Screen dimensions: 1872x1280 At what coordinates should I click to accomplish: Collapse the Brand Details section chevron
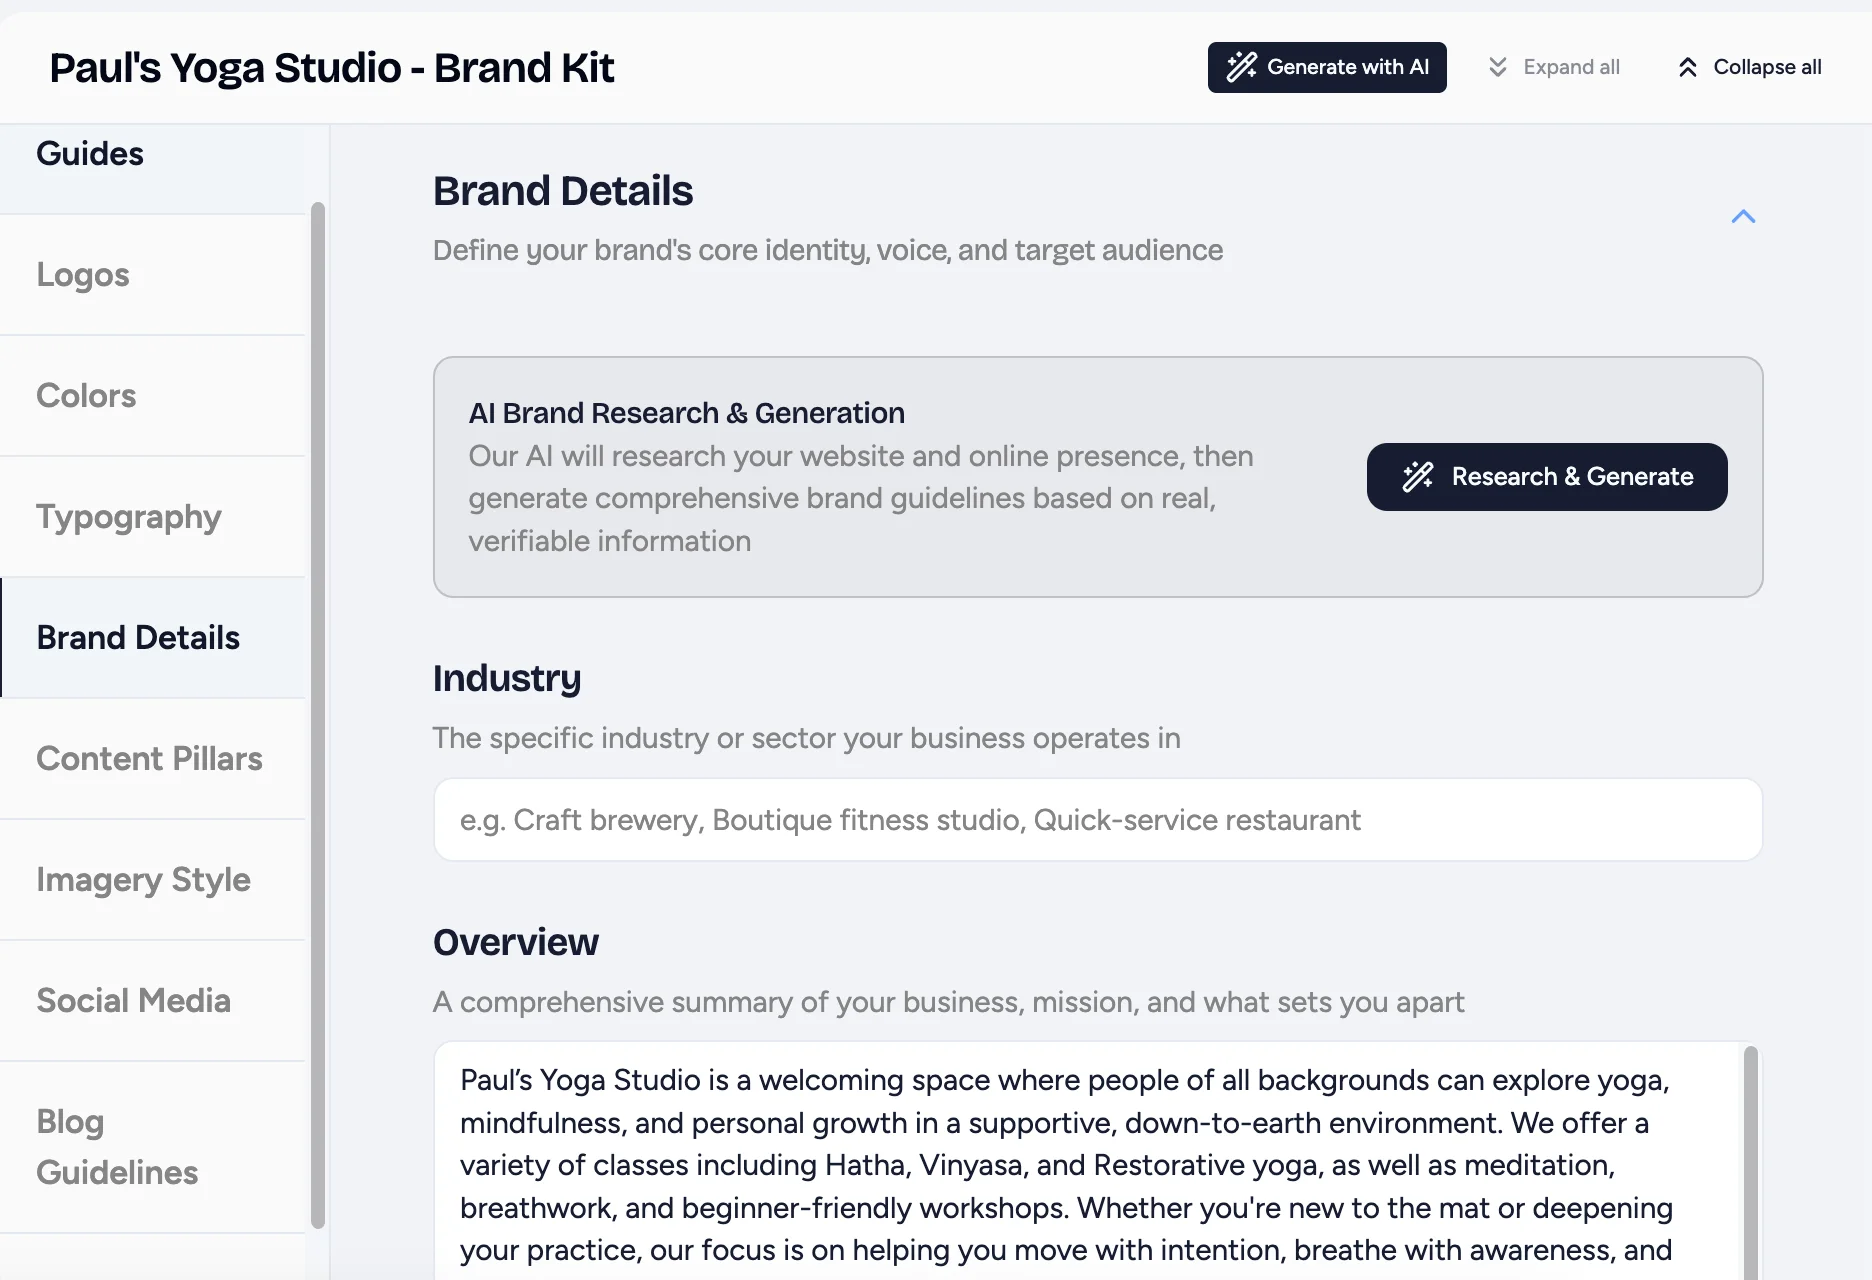[1743, 216]
